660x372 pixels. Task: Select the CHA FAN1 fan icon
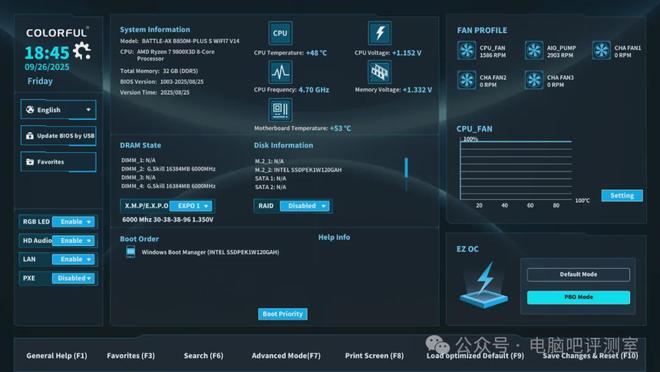coord(601,50)
